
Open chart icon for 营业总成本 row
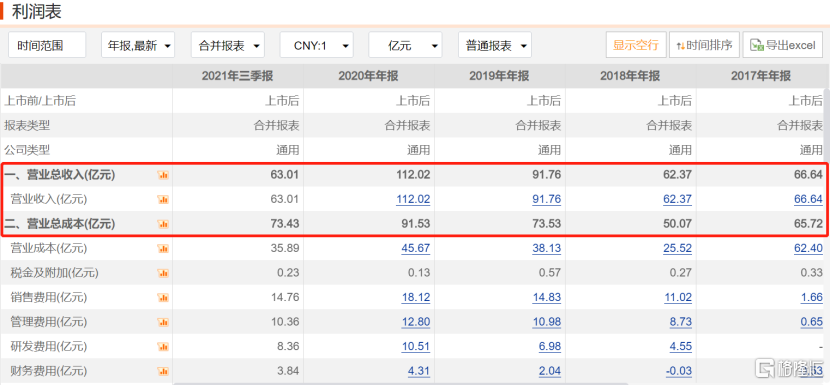click(x=163, y=225)
